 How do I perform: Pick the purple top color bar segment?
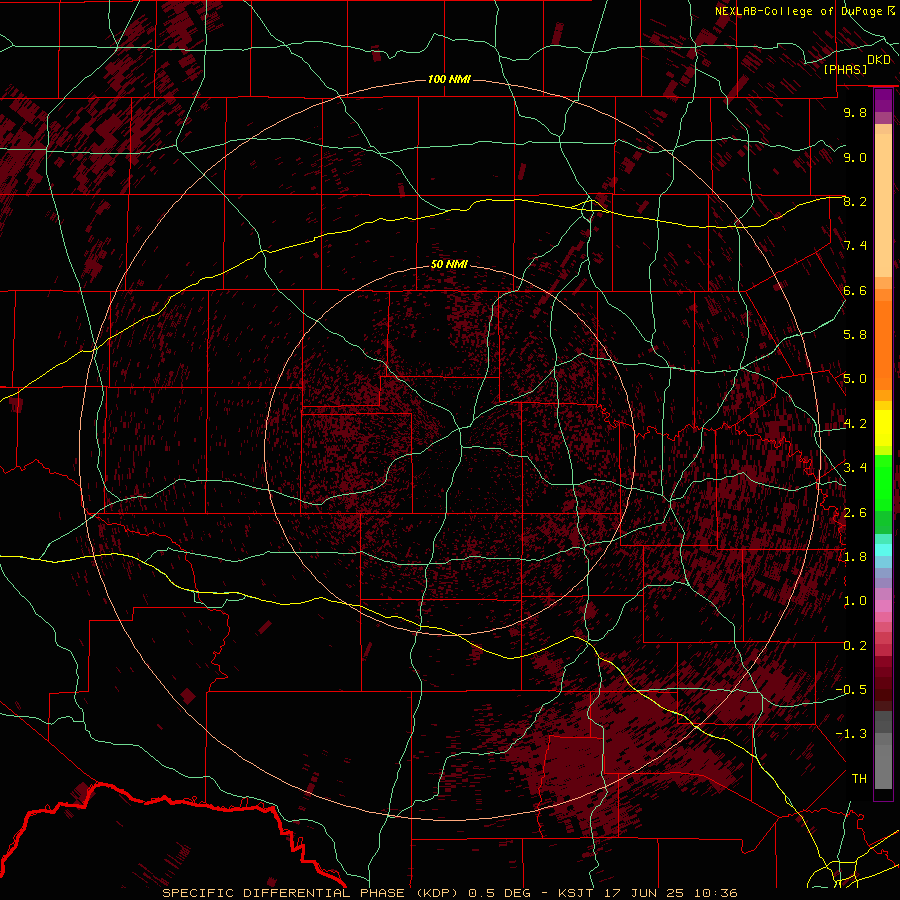pos(883,100)
